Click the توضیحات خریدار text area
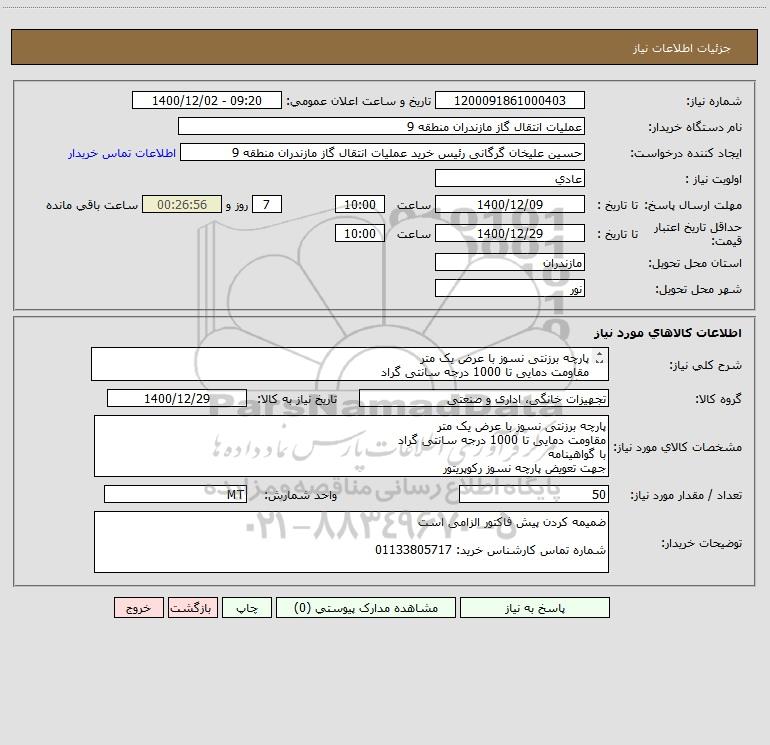The height and width of the screenshot is (745, 770). pyautogui.click(x=351, y=542)
